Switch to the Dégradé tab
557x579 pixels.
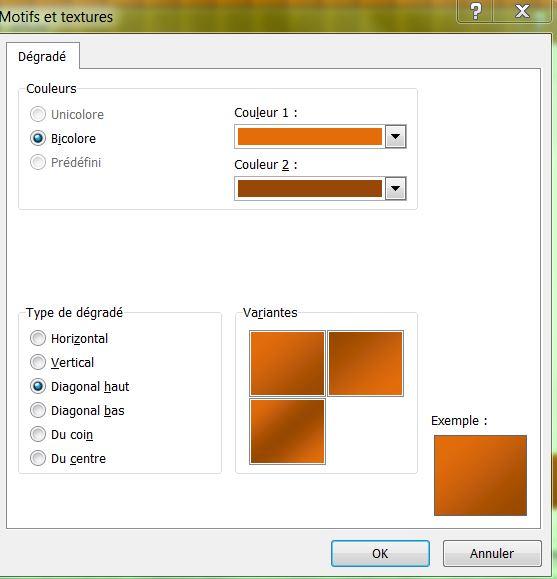(x=42, y=56)
